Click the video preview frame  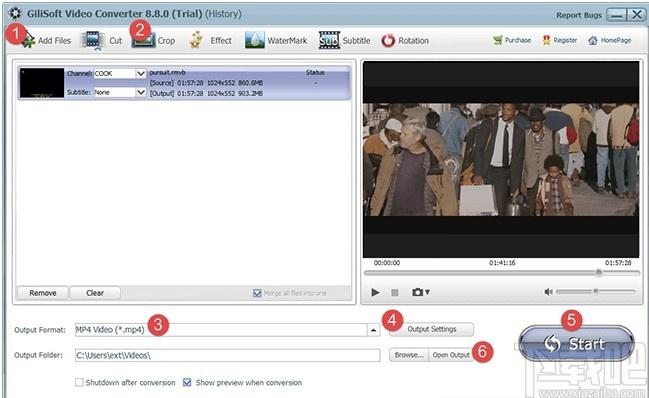click(x=501, y=160)
